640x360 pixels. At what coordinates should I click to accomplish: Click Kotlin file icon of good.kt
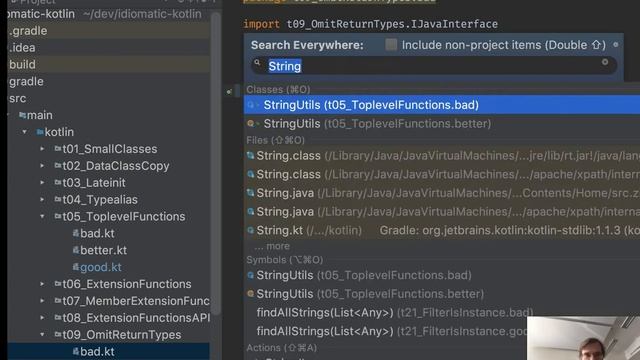pyautogui.click(x=76, y=267)
